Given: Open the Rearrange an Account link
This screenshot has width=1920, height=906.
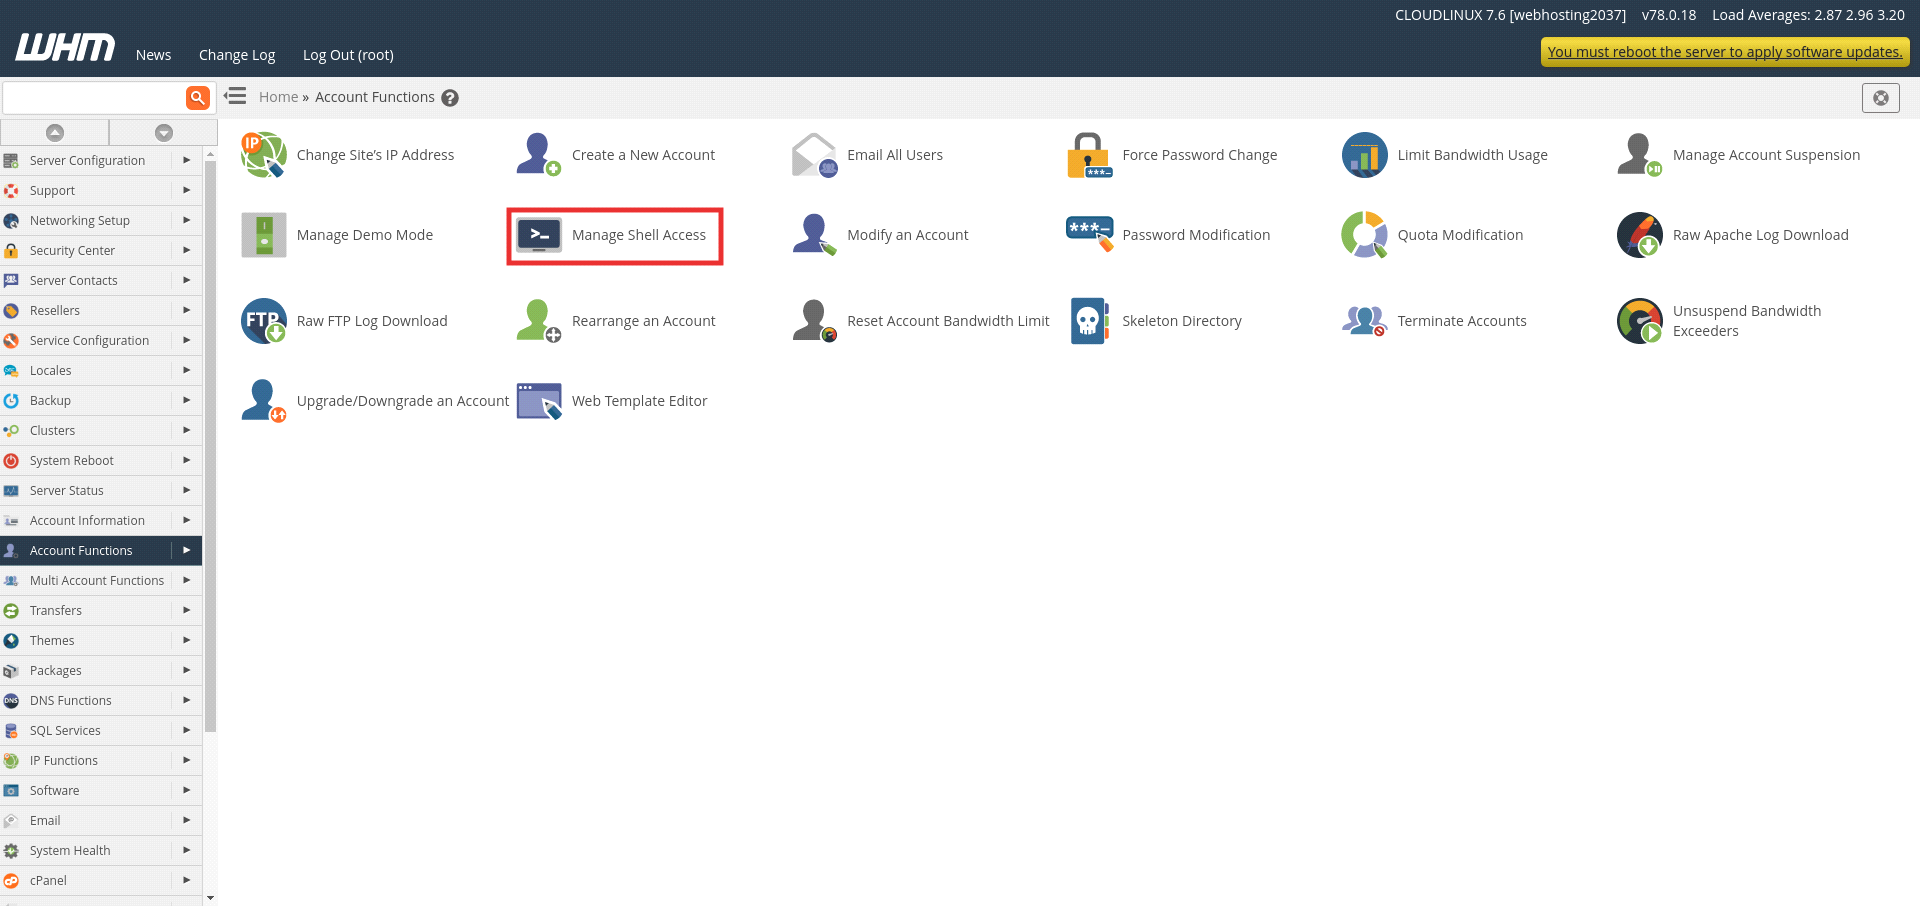Looking at the screenshot, I should 643,321.
